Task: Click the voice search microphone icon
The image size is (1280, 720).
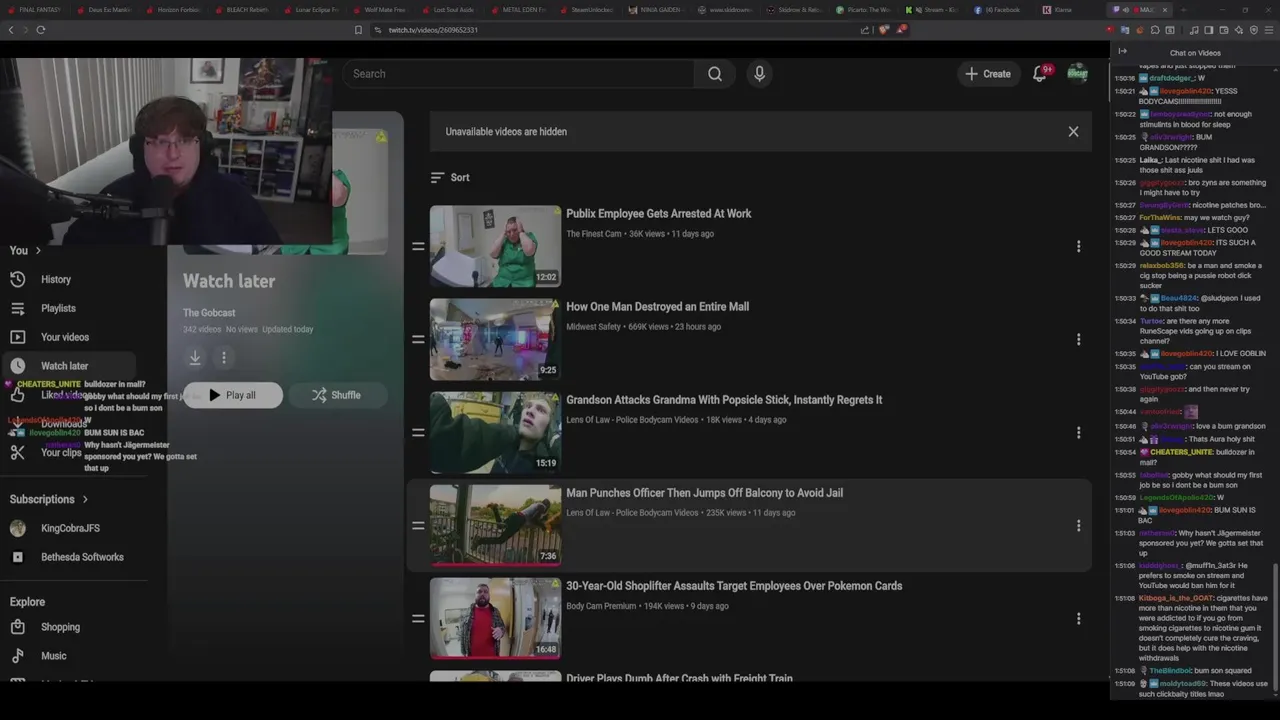Action: (x=759, y=74)
